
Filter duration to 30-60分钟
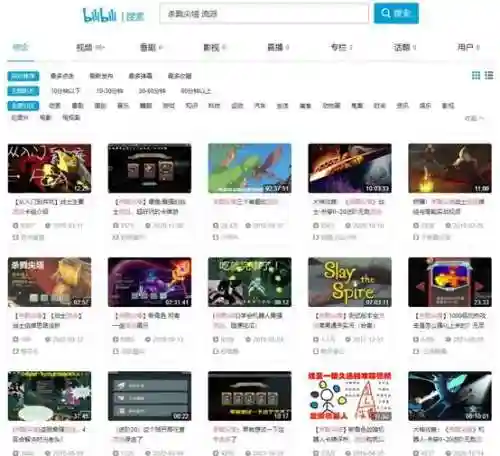(x=152, y=91)
